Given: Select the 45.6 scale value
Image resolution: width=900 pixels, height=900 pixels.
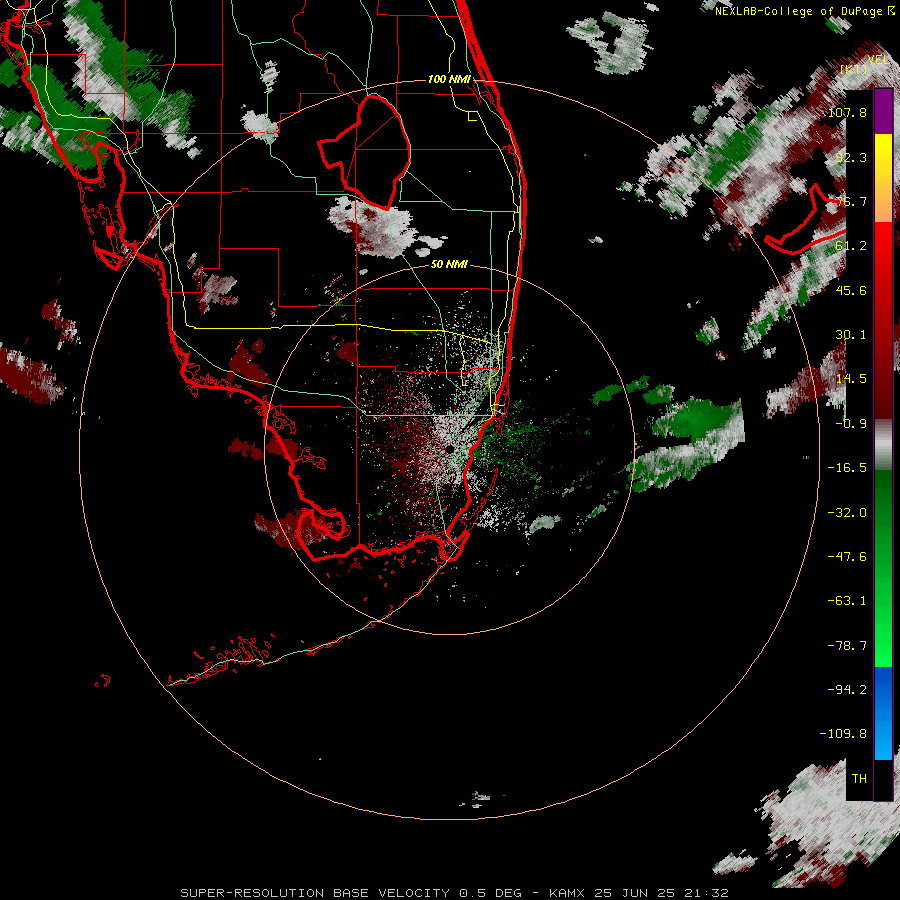Looking at the screenshot, I should pyautogui.click(x=851, y=290).
